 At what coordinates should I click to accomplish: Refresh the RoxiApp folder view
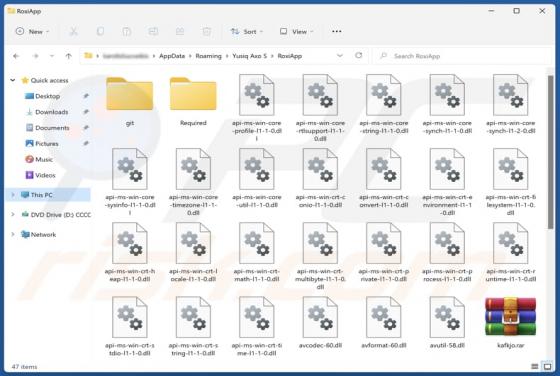[x=359, y=55]
